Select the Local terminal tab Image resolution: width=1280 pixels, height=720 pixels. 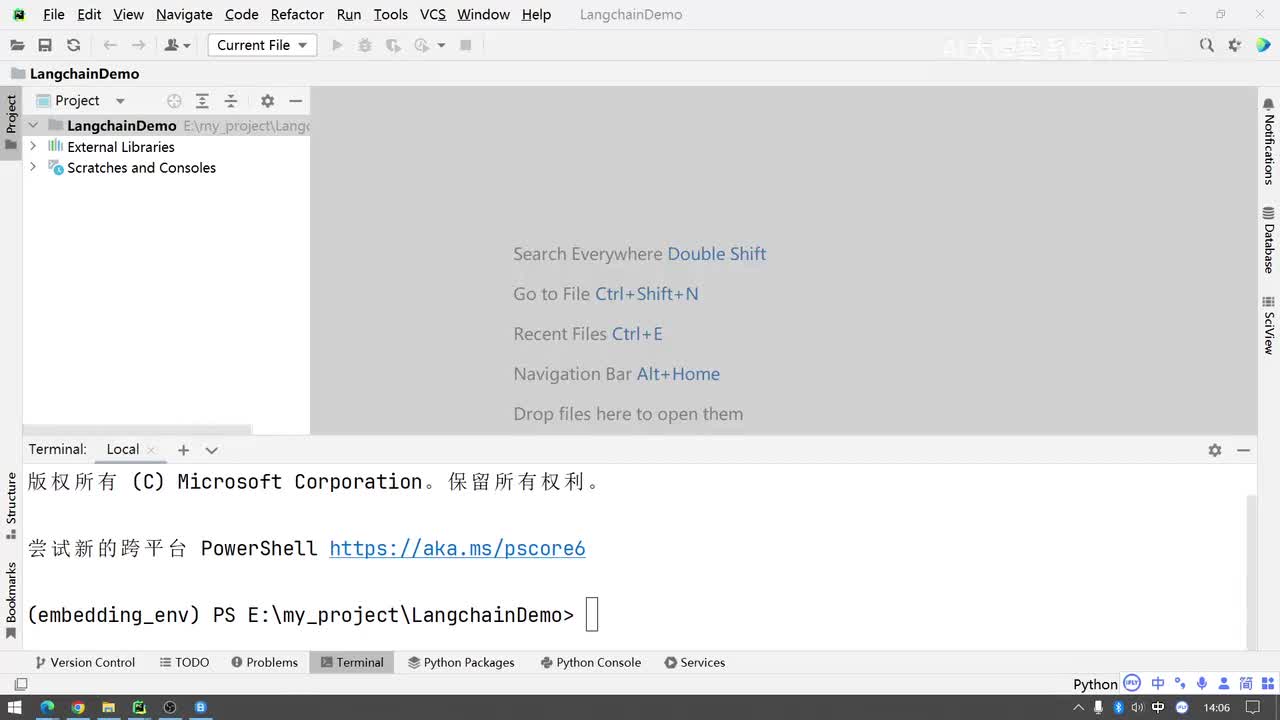click(123, 450)
